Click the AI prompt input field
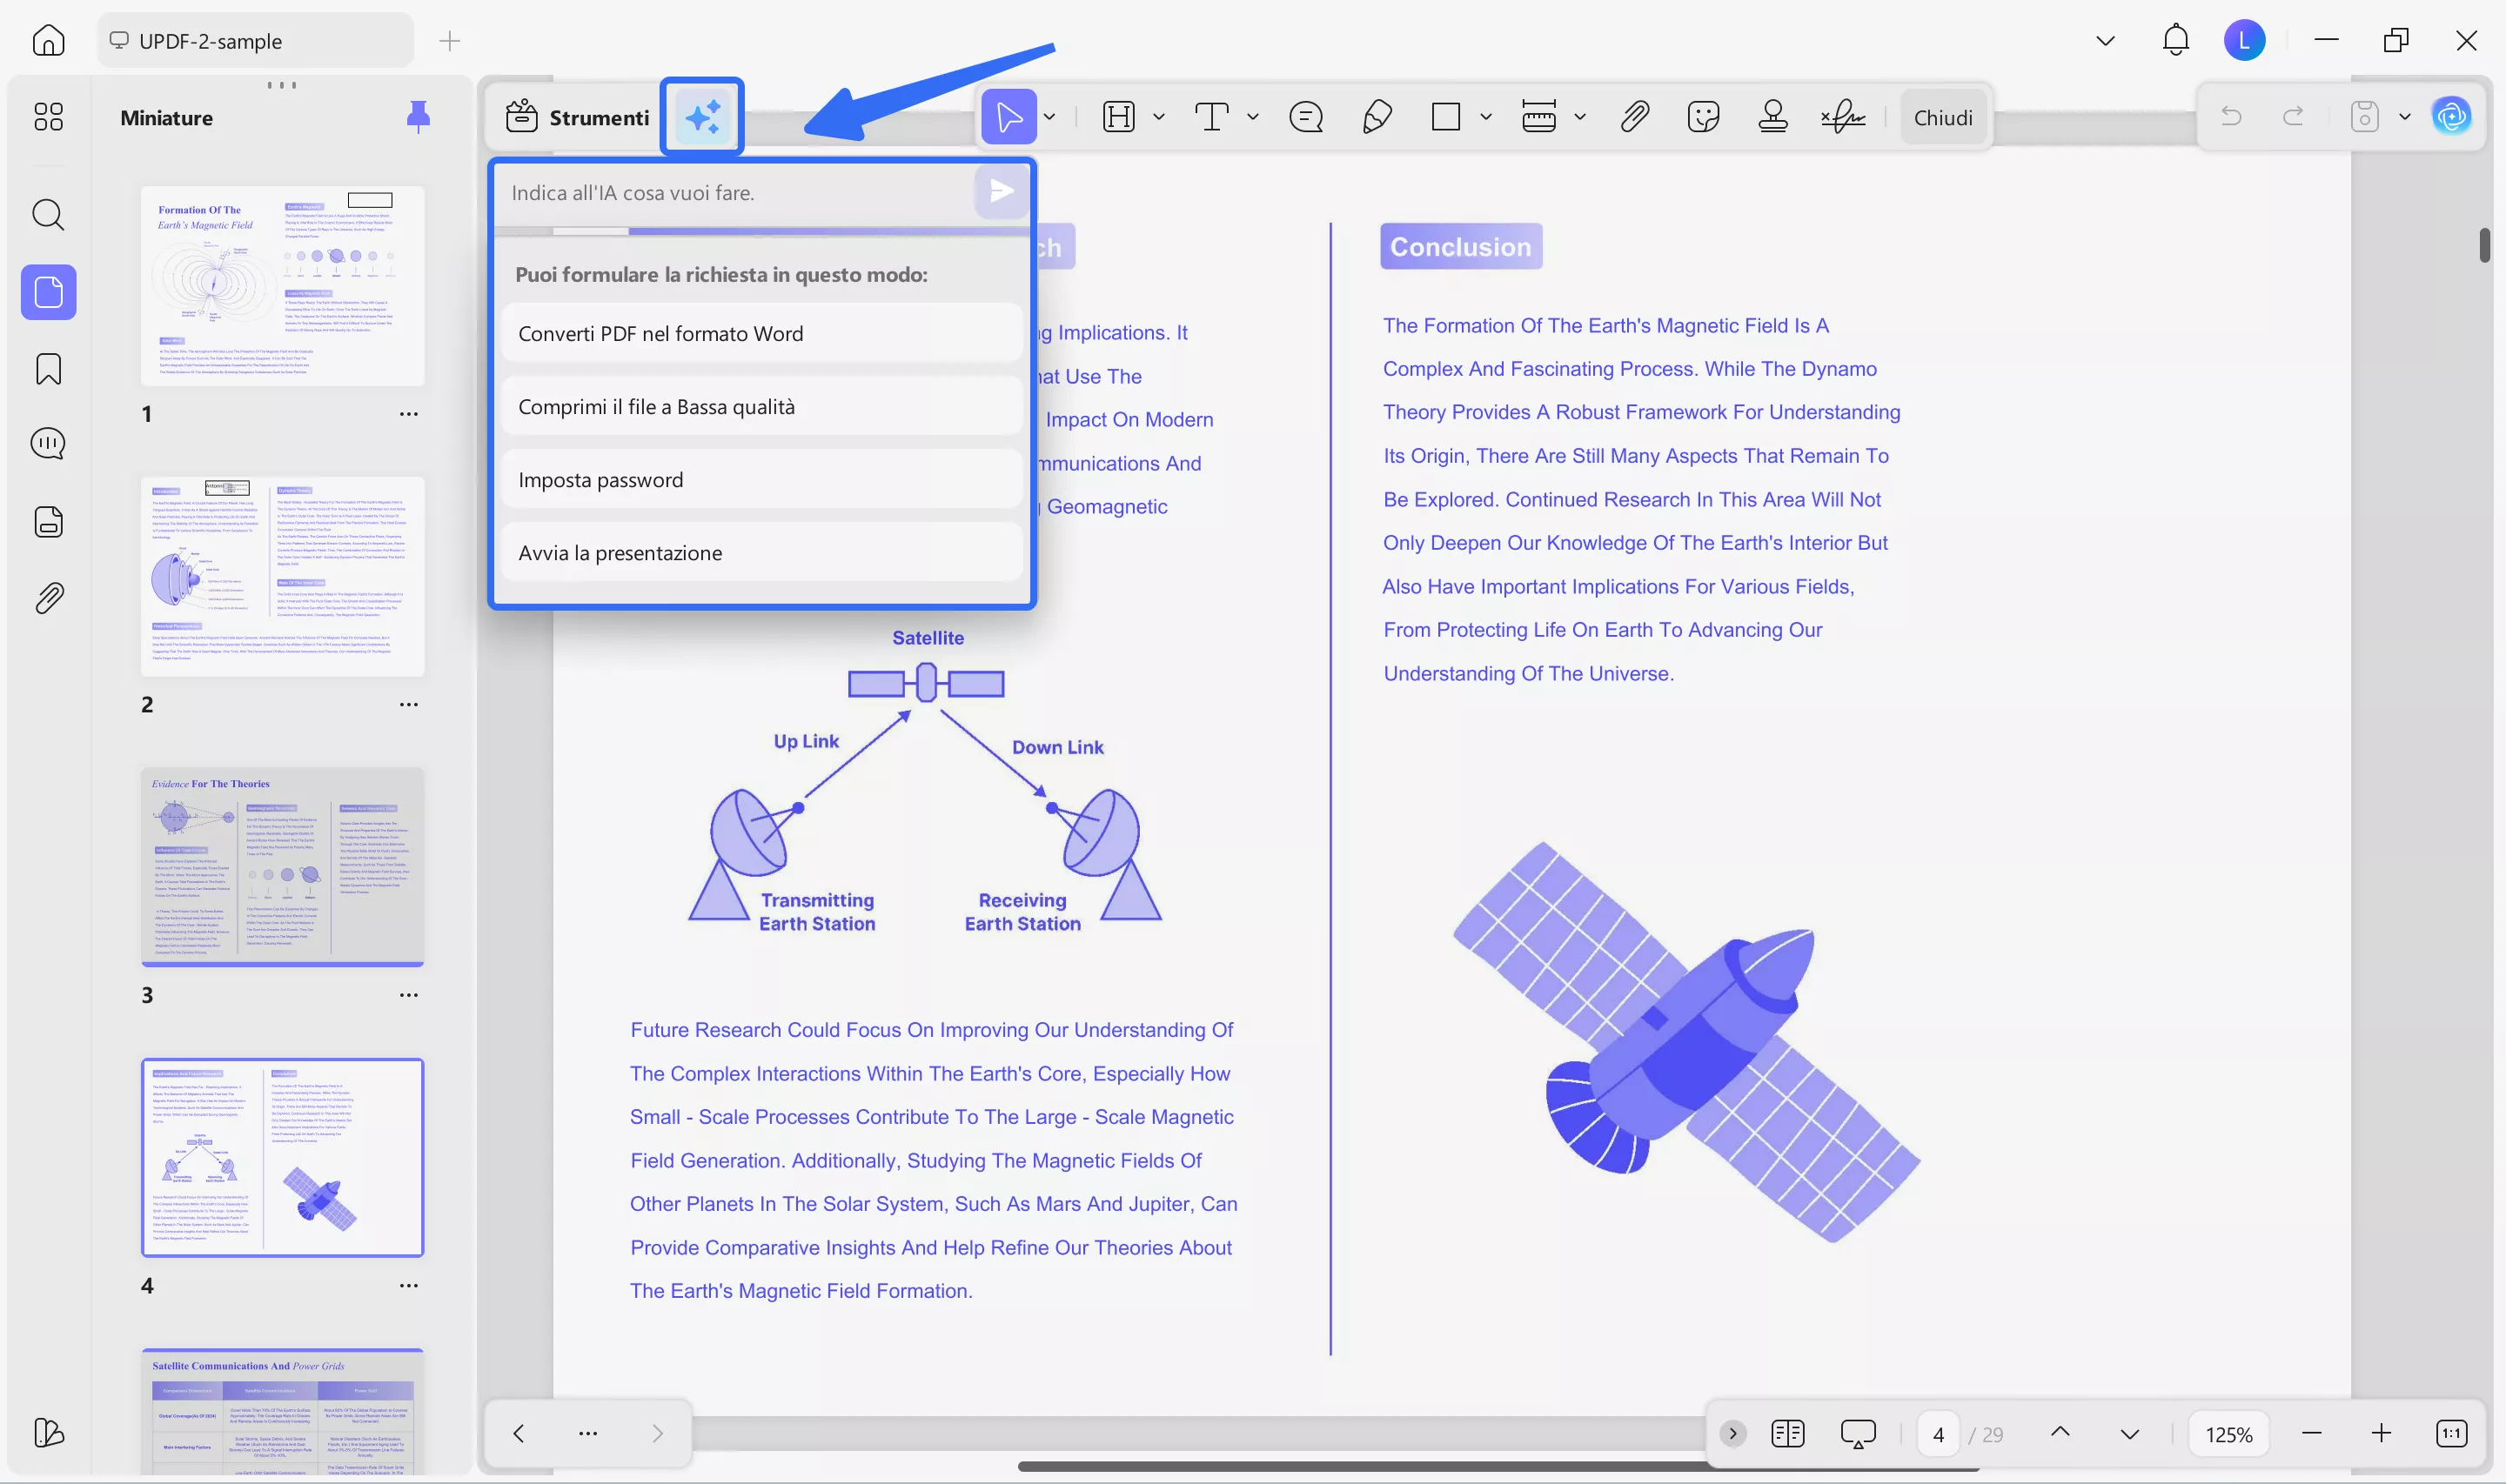 pos(735,192)
